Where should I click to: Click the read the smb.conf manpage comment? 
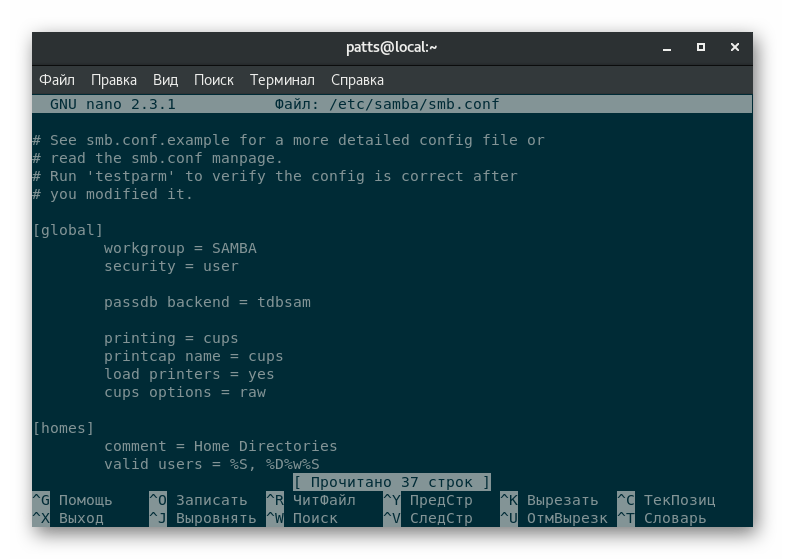coord(158,158)
